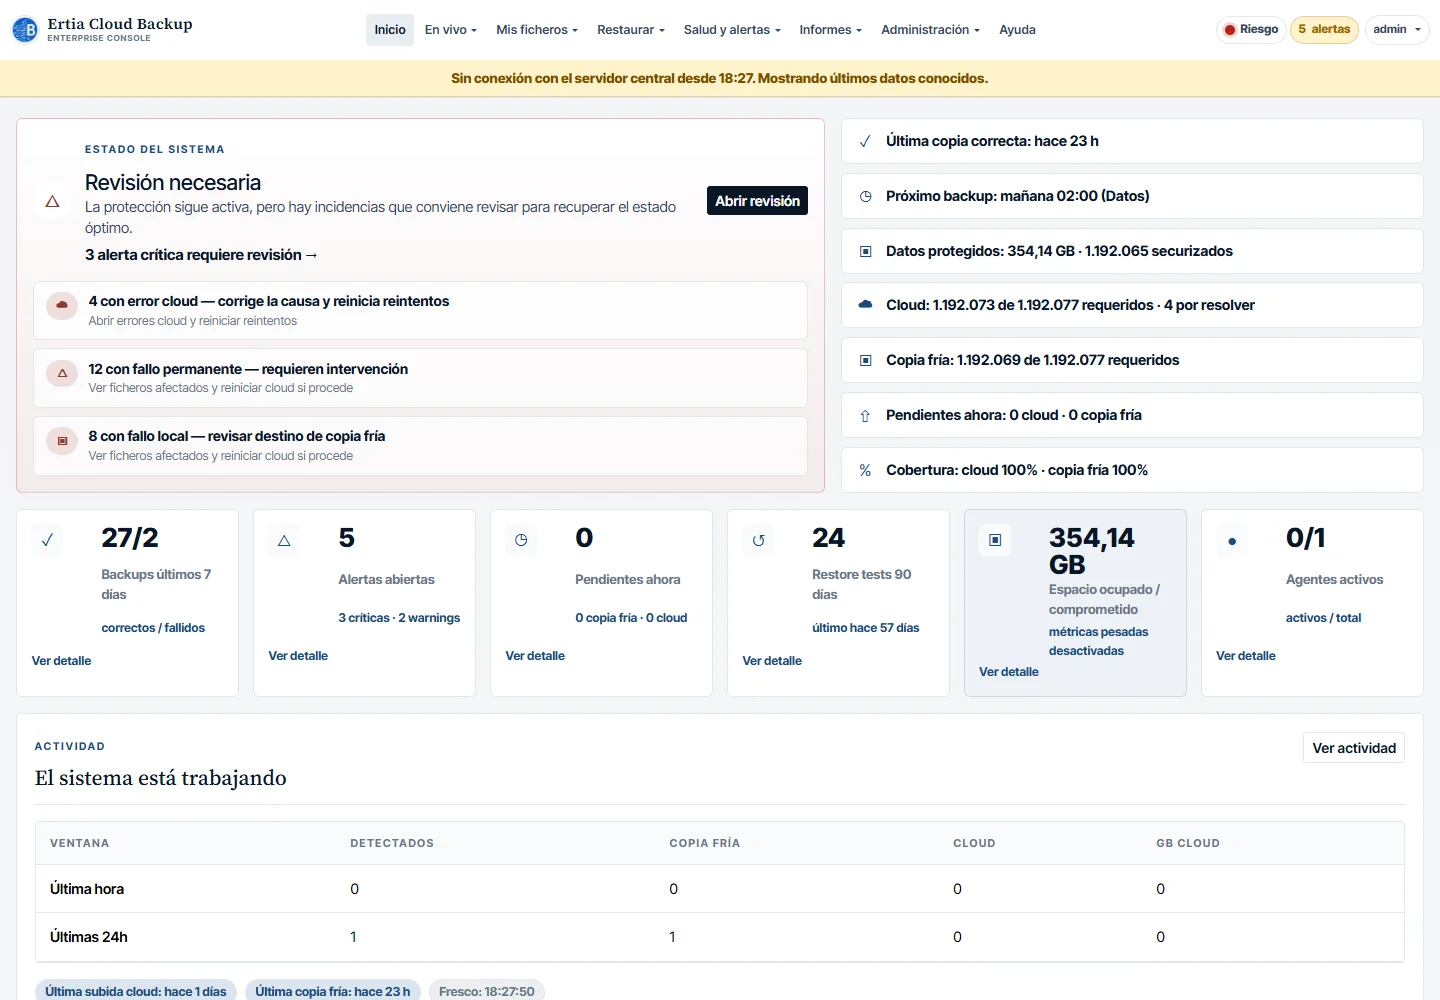Viewport: 1440px width, 1000px height.
Task: Open Ver detalle in the Espacio ocupado card
Action: 1009,672
